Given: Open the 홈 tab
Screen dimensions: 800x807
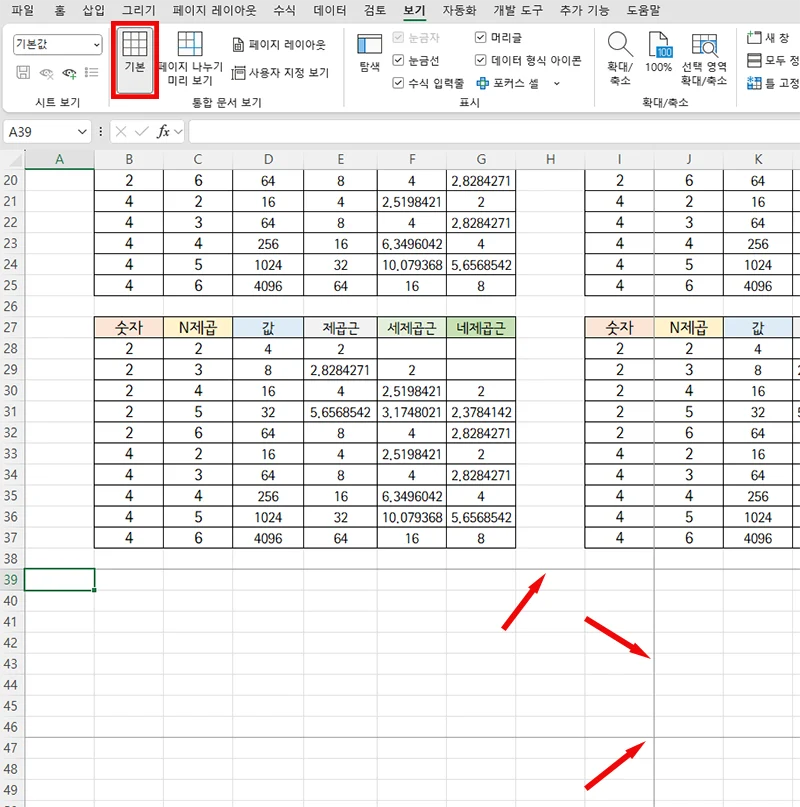Looking at the screenshot, I should click(x=60, y=10).
